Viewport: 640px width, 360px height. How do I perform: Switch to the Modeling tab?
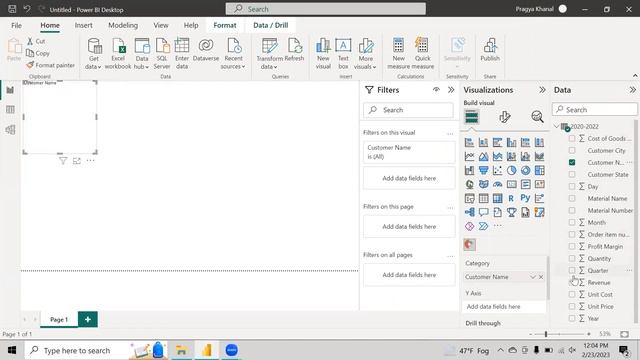click(123, 25)
